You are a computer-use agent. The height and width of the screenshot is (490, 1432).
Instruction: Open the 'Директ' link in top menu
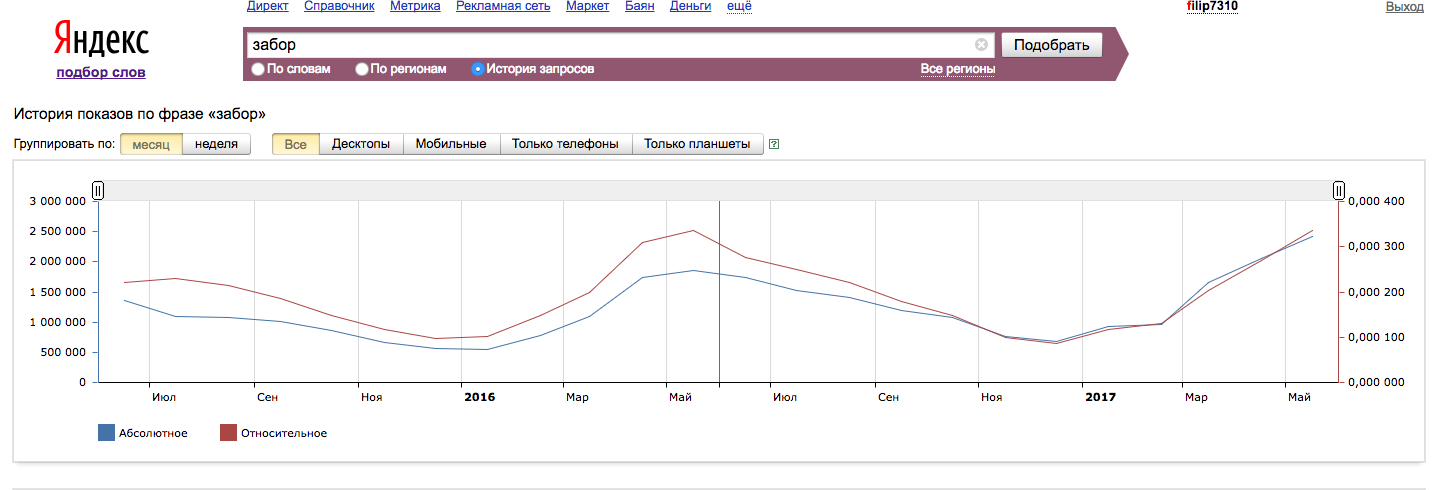tap(267, 6)
